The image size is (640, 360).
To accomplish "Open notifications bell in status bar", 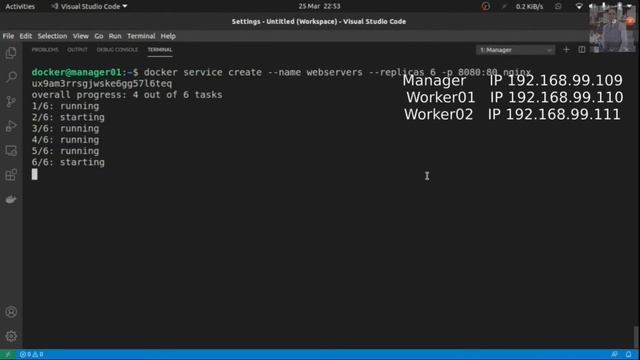I will (629, 354).
